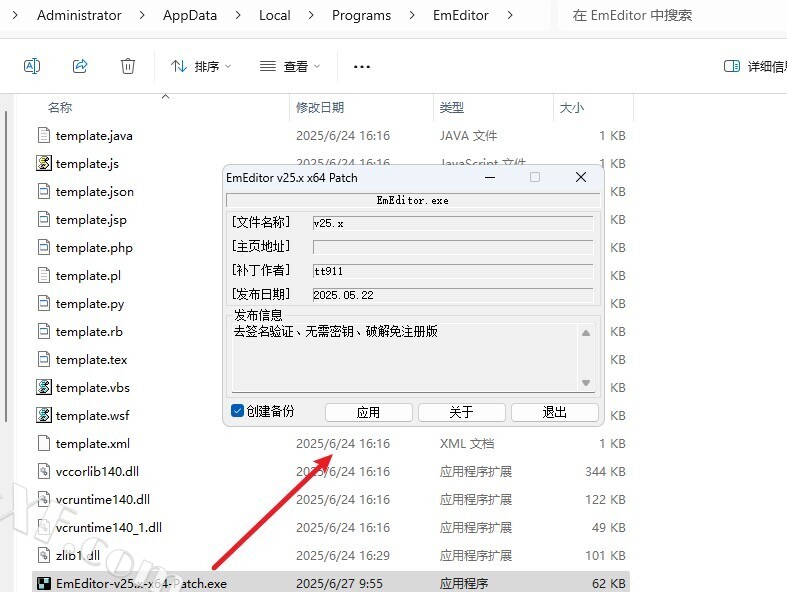Image resolution: width=787 pixels, height=592 pixels.
Task: Click the template.vbs script icon
Action: (x=44, y=387)
